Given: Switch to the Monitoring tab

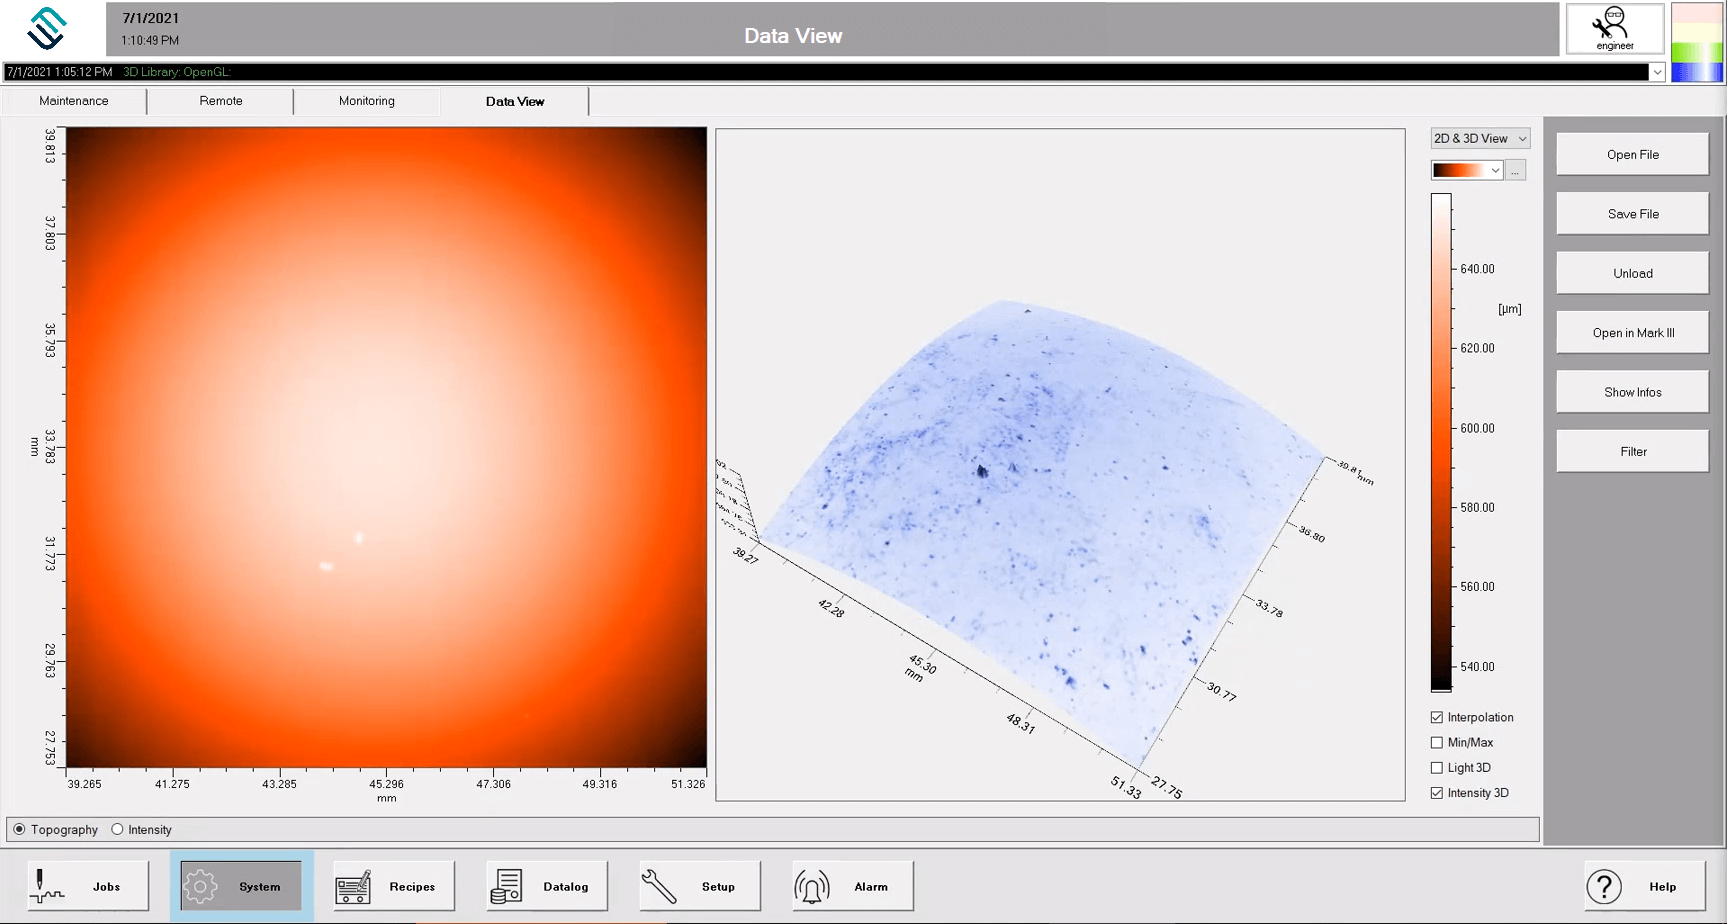Looking at the screenshot, I should (366, 101).
